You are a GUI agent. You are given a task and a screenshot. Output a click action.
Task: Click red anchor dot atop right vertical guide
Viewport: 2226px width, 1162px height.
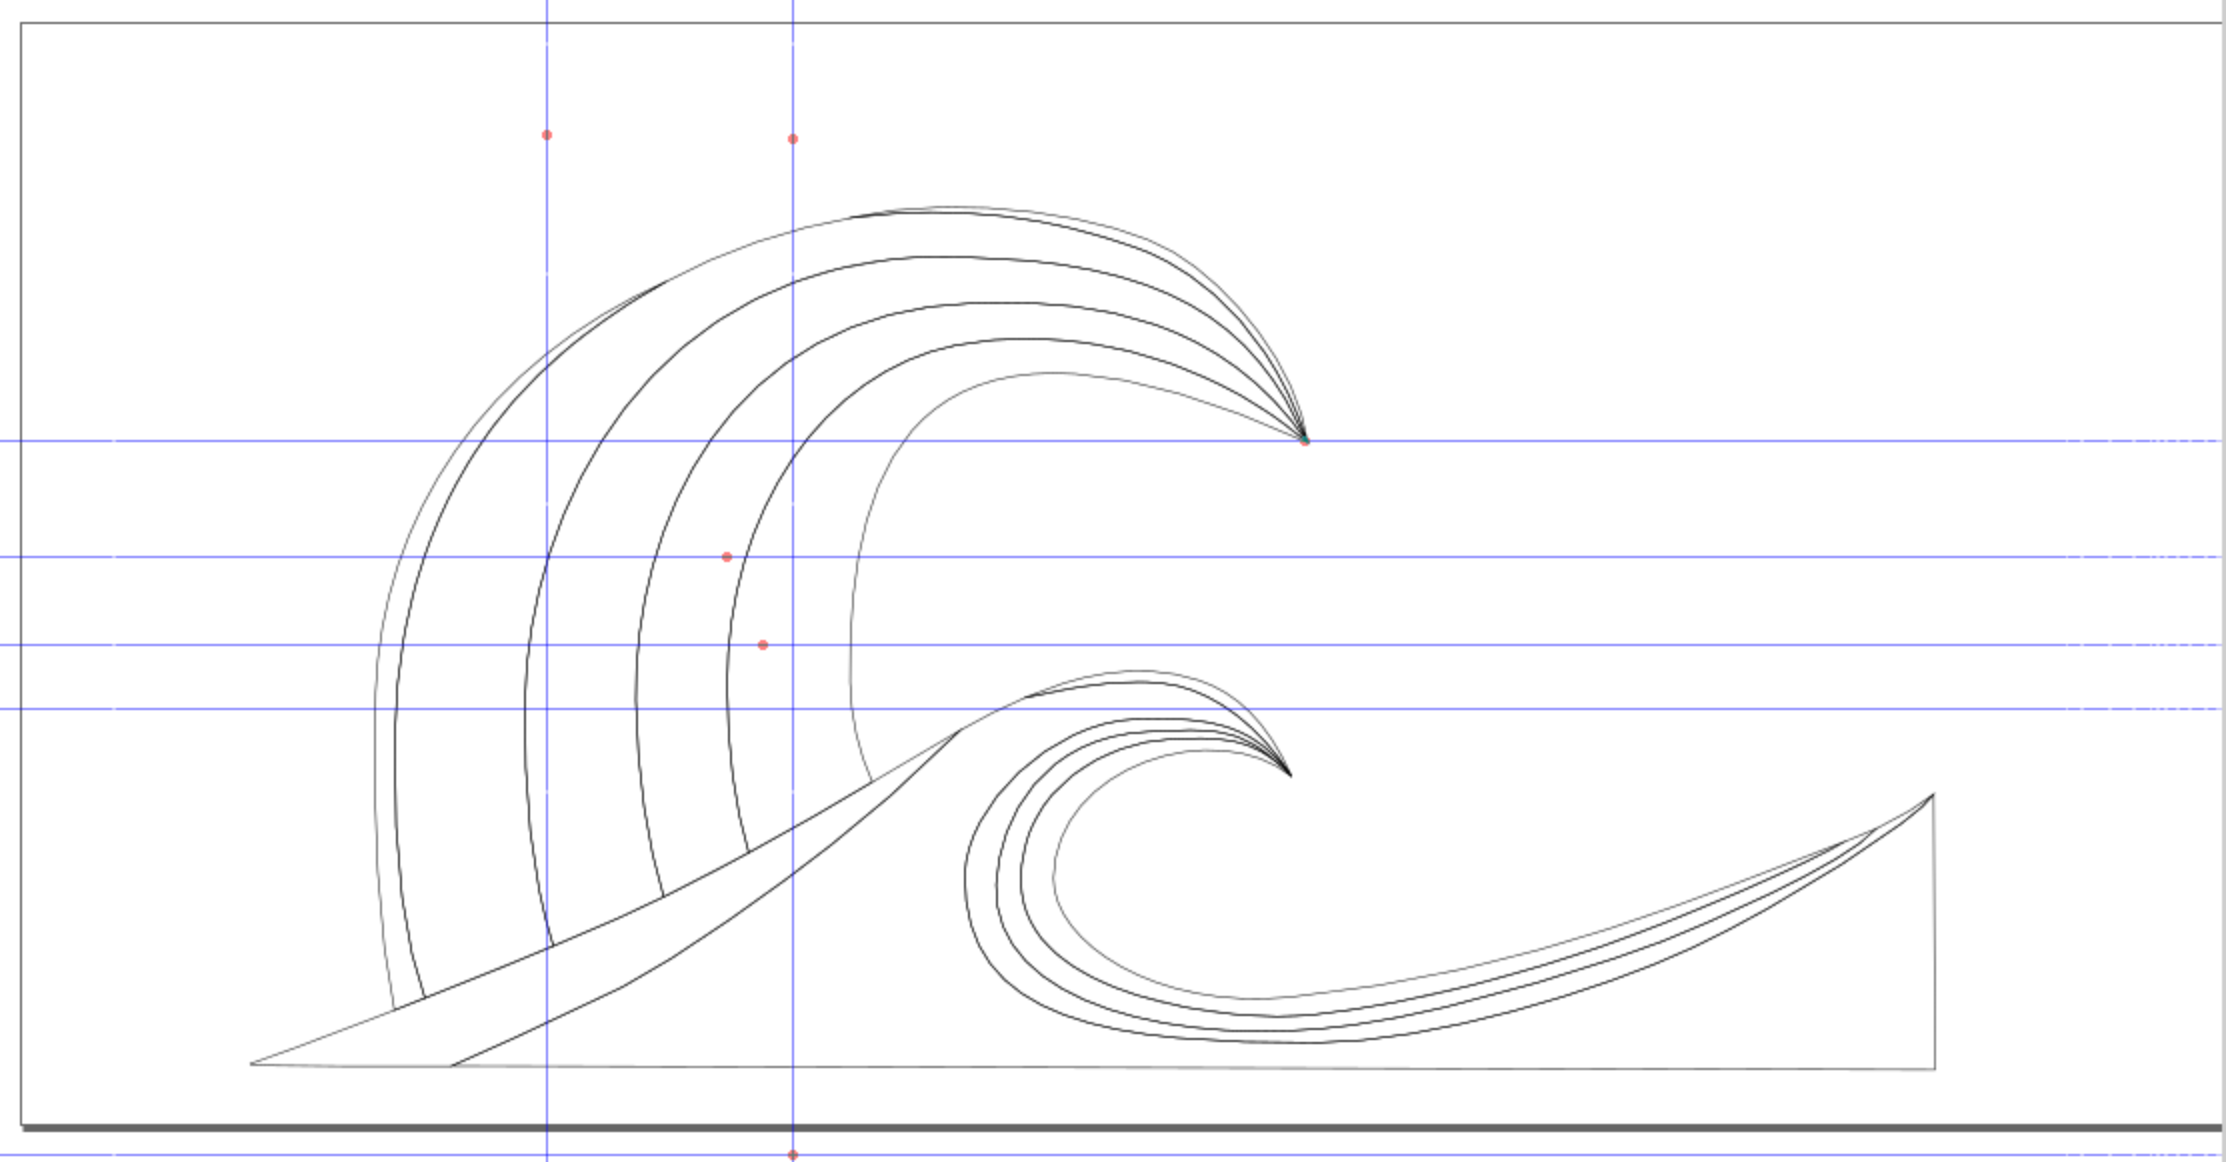pos(793,139)
